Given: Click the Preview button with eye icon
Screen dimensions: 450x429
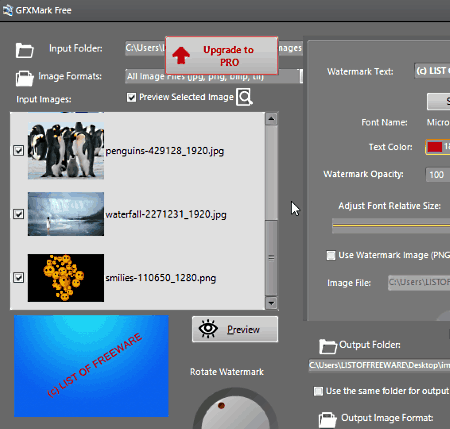Looking at the screenshot, I should click(x=235, y=329).
